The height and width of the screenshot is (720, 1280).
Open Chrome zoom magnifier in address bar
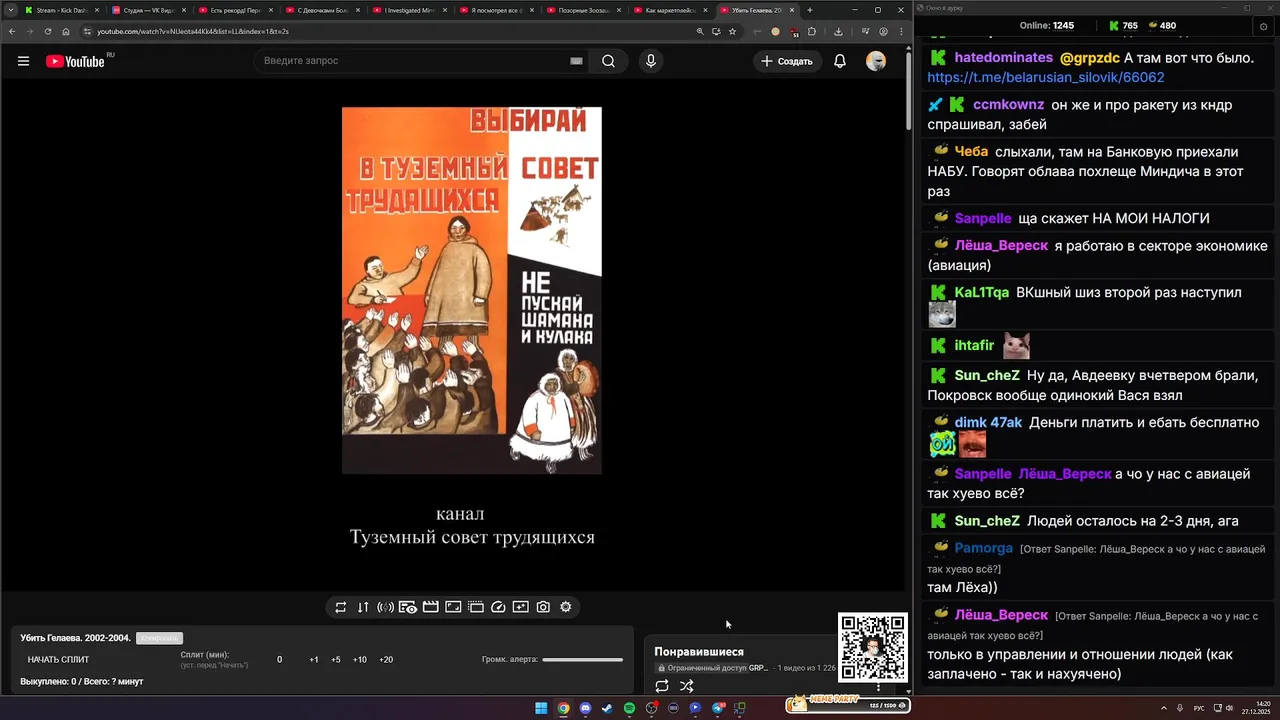pos(700,31)
